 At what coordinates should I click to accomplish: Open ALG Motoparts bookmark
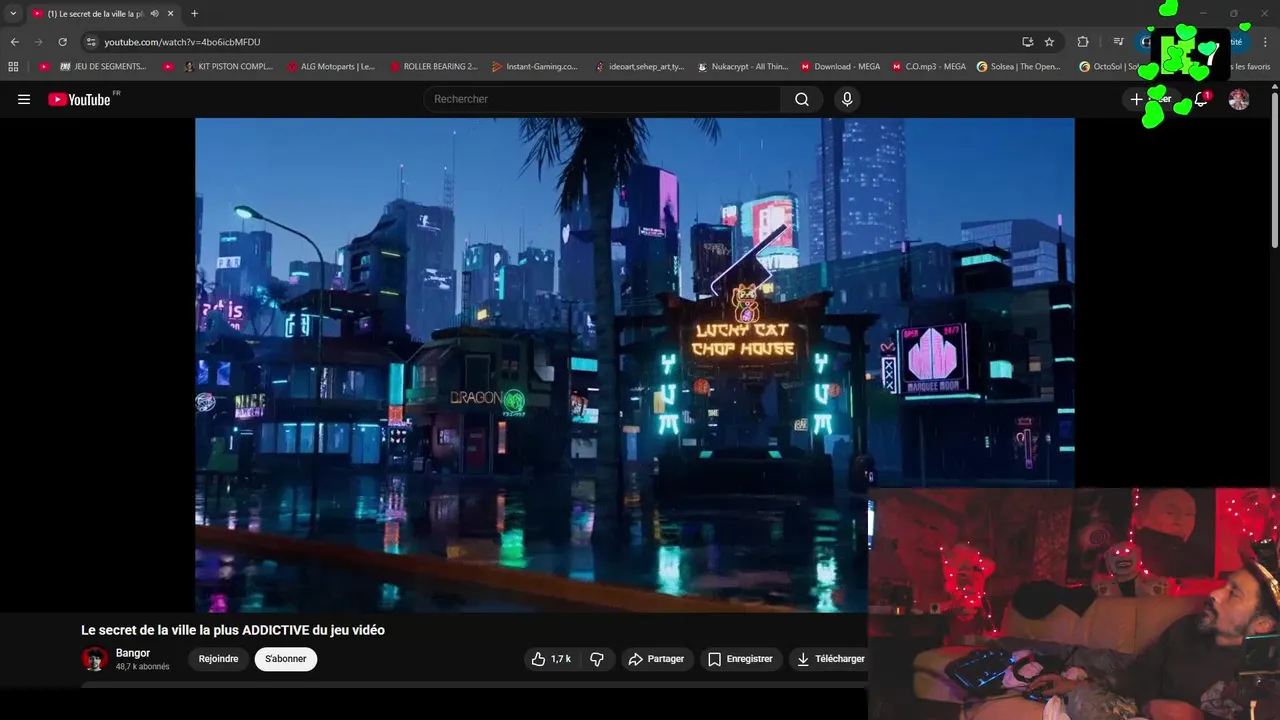pos(330,67)
